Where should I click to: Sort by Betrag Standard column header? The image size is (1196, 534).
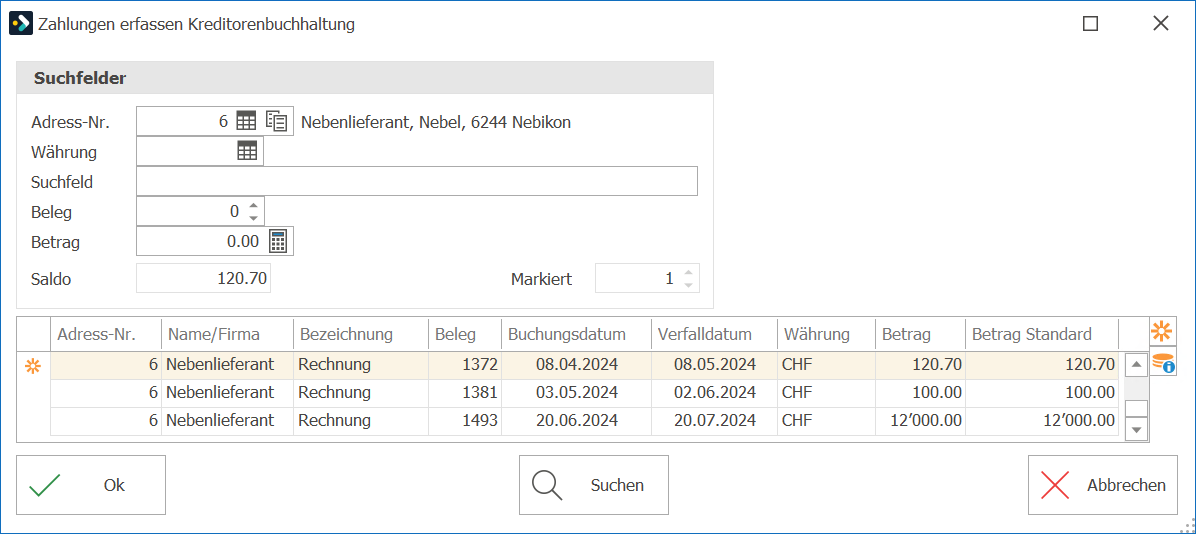coord(1042,334)
